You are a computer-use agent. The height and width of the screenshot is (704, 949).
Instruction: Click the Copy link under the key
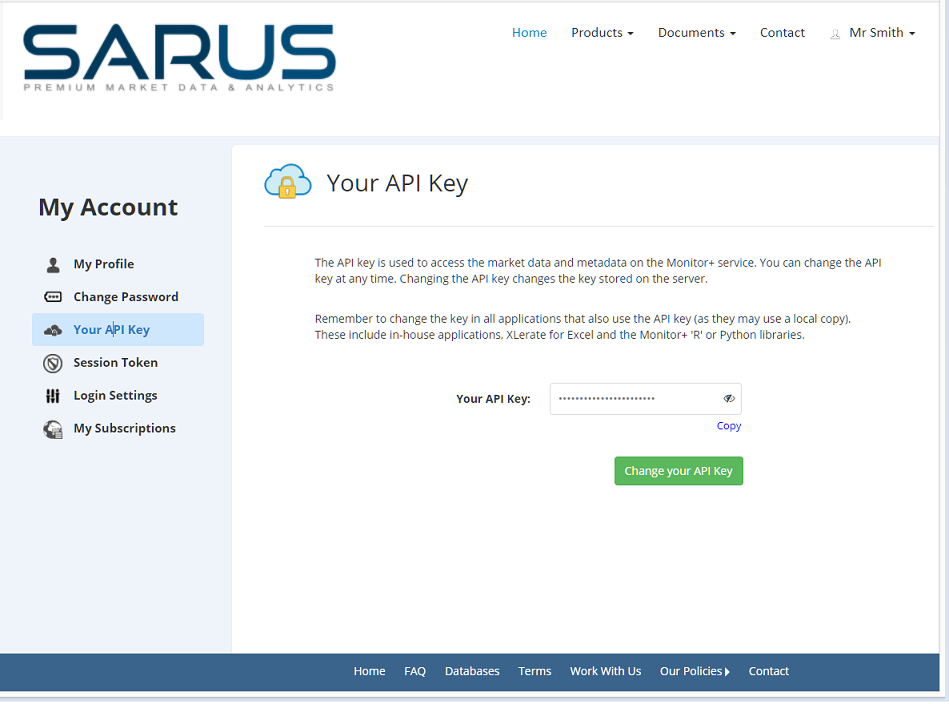click(729, 426)
